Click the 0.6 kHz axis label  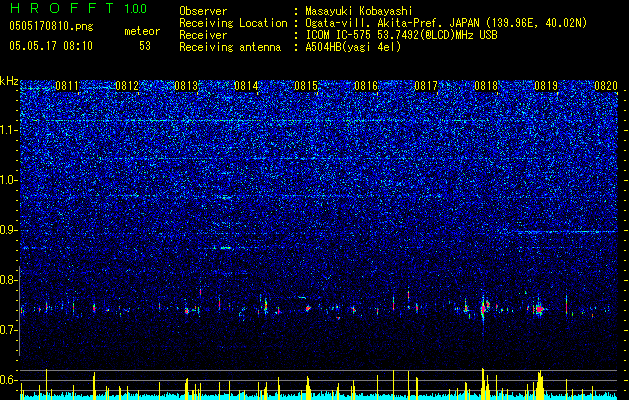[8, 380]
